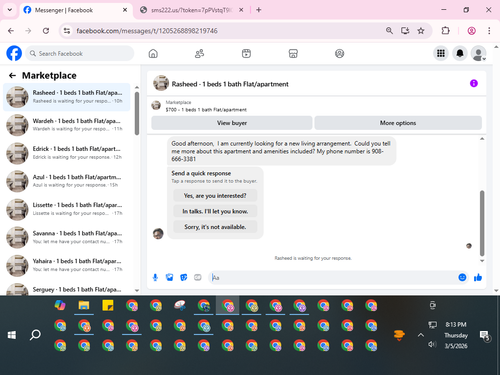Reload the page
Viewport: 500px width, 375px height.
(46, 31)
